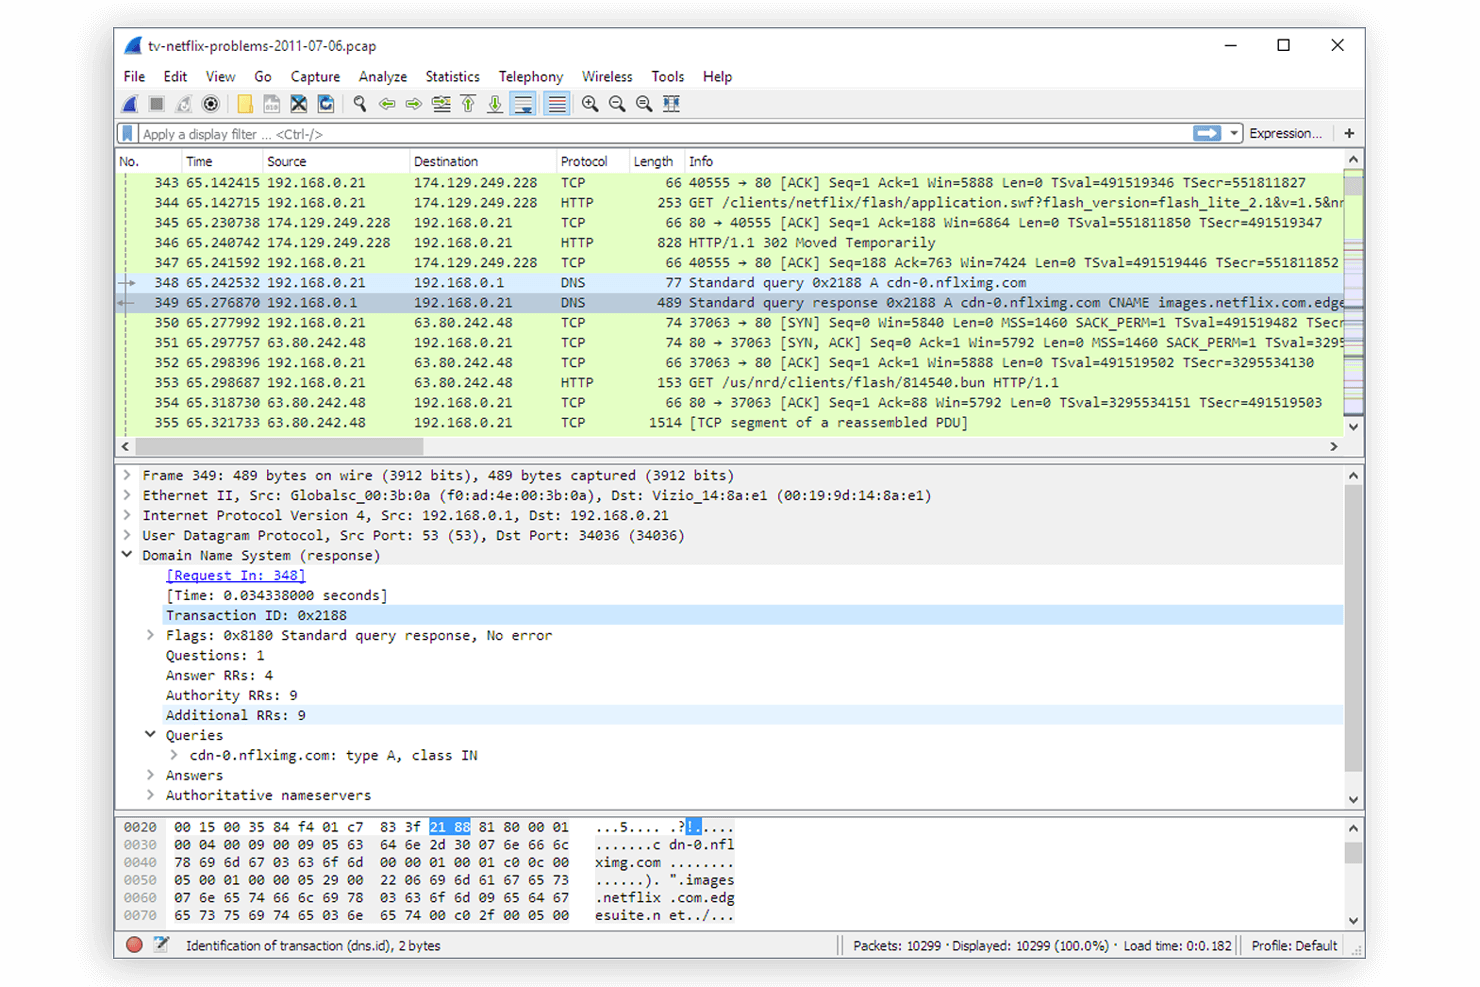Expand the Internet Protocol Version 4 layer
Viewport: 1480px width, 987px height.
[x=127, y=515]
